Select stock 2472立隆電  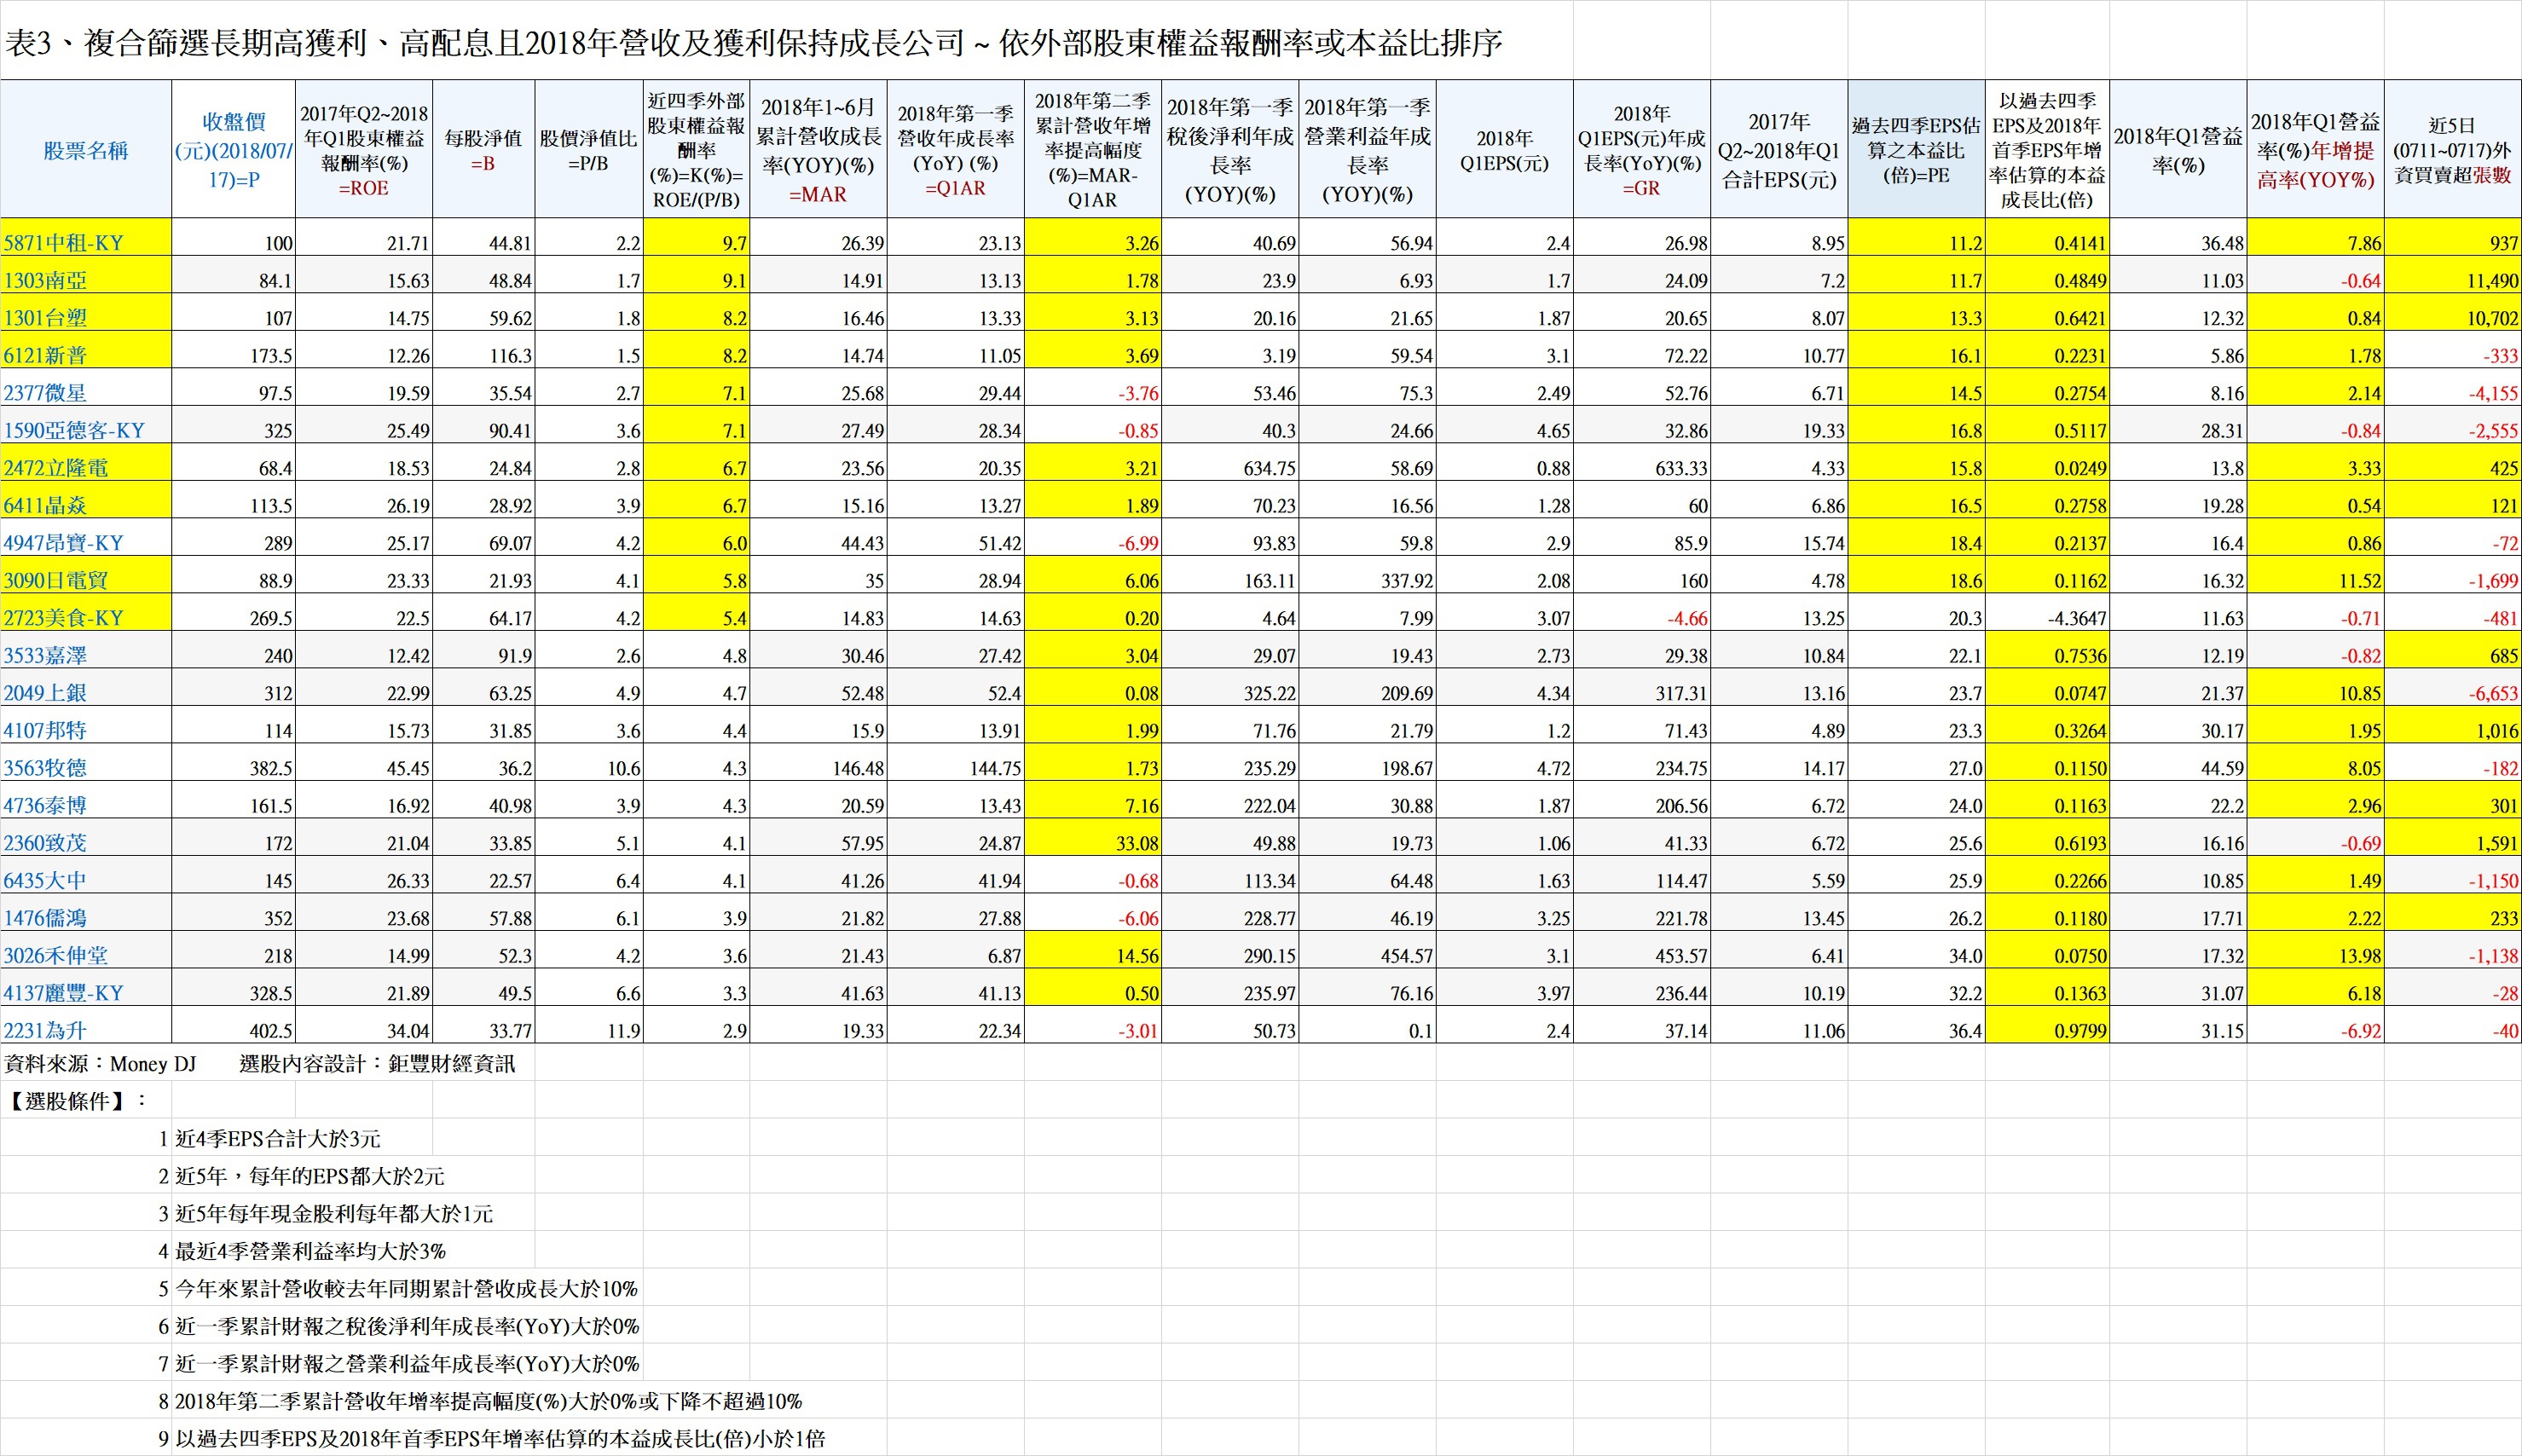pyautogui.click(x=55, y=468)
